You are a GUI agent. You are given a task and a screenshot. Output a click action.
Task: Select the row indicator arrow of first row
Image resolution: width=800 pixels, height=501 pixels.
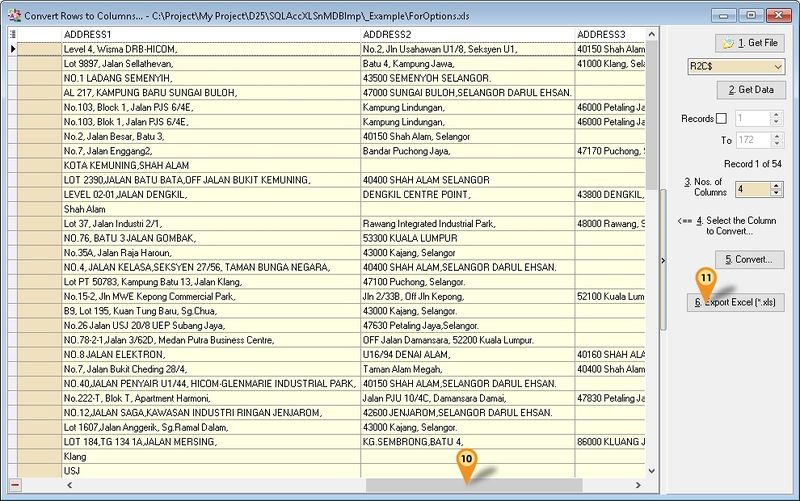click(13, 48)
